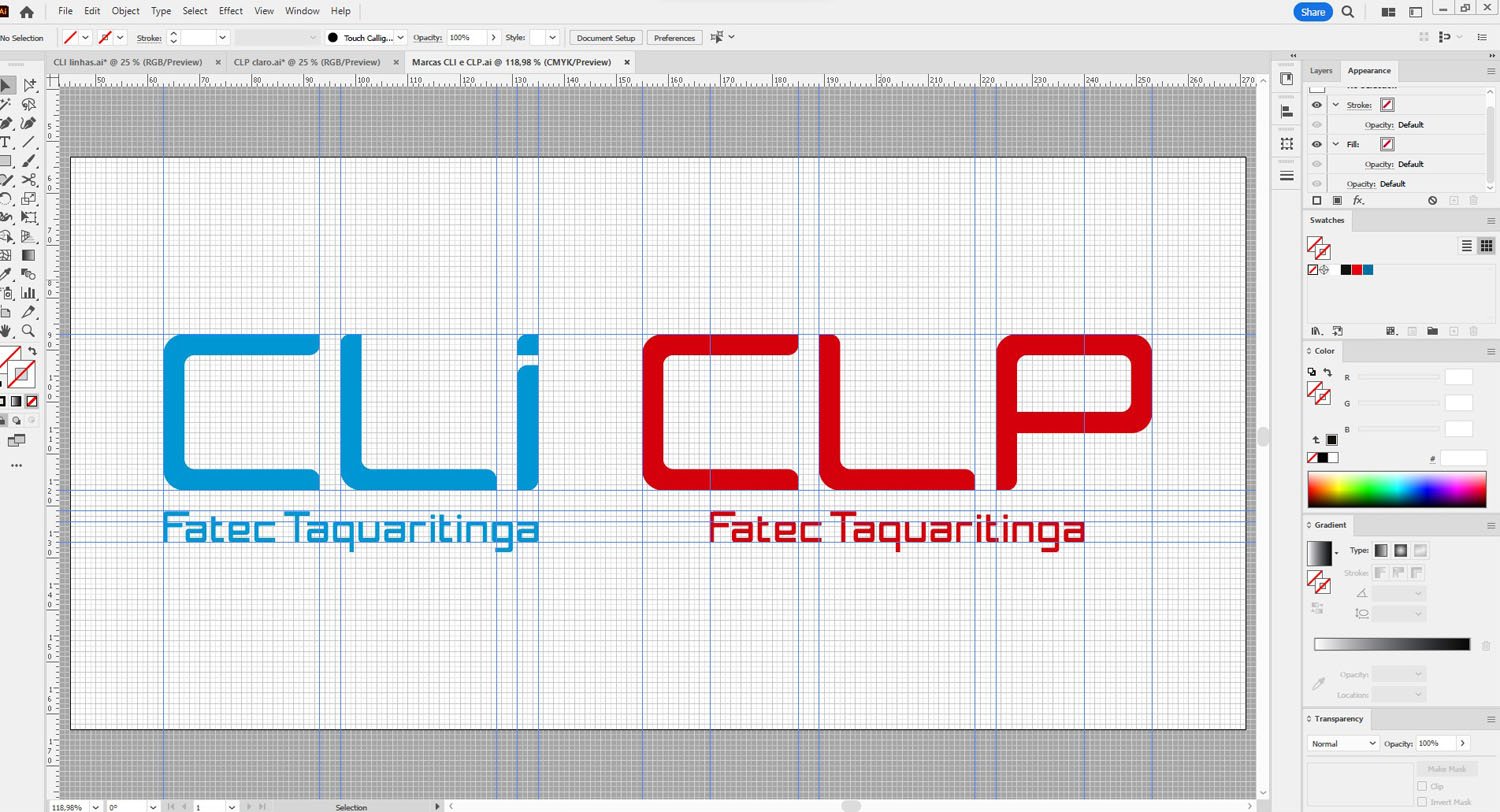Viewport: 1500px width, 812px height.
Task: Open the Add New Effect fx menu
Action: point(1358,201)
